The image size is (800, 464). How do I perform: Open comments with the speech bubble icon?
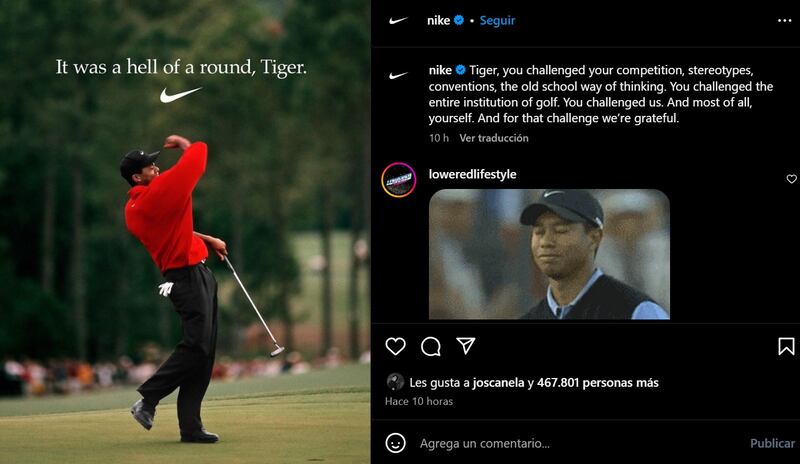431,346
